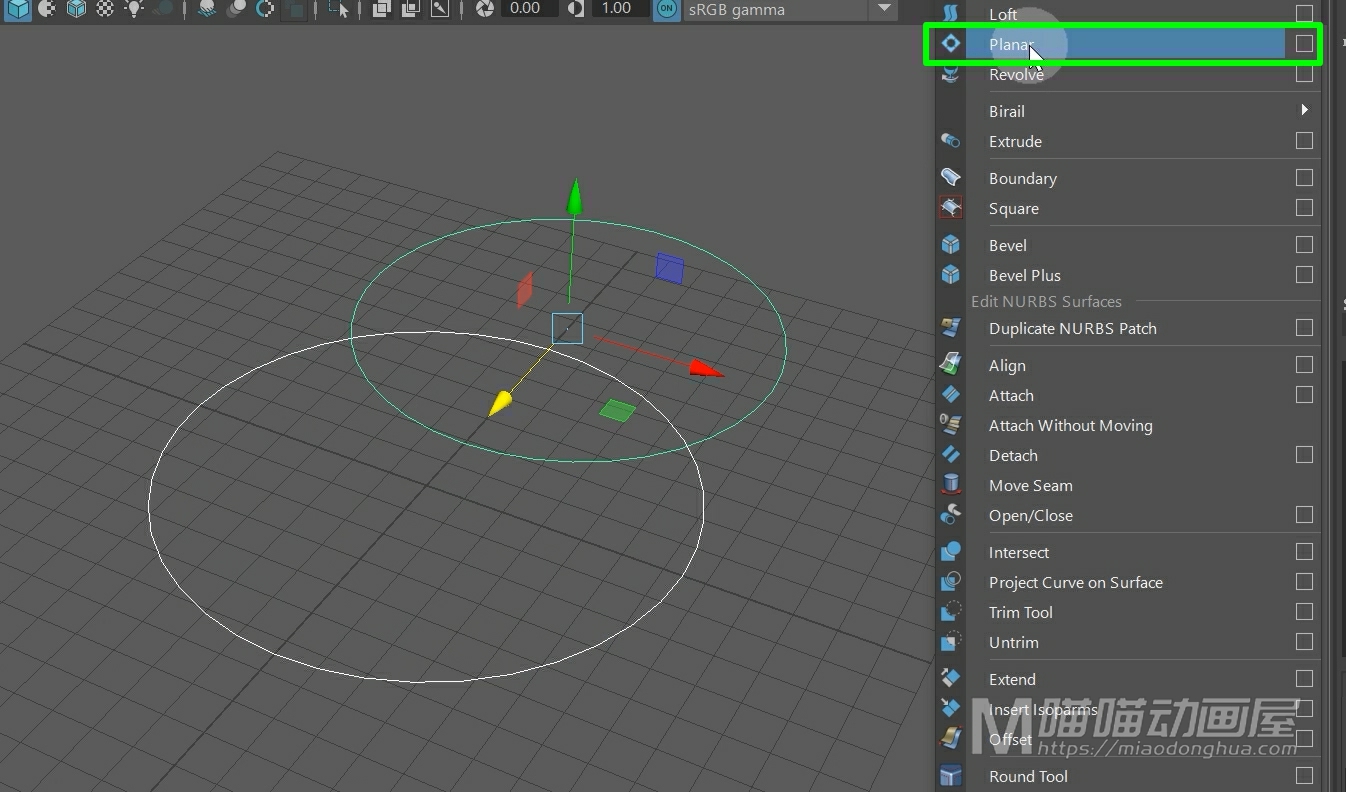Click the Isolate Select icon
The image size is (1346, 792).
coord(340,9)
